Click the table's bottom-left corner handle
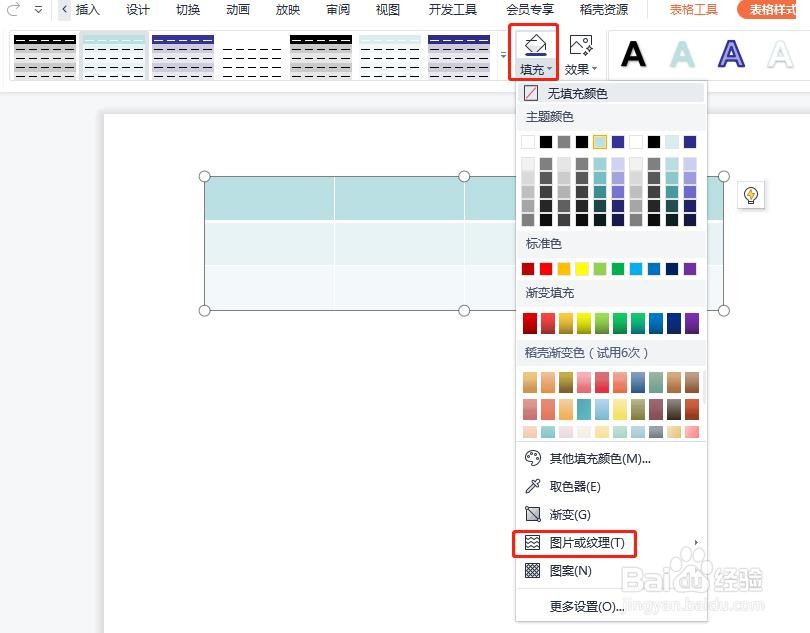The width and height of the screenshot is (810, 633). click(205, 311)
